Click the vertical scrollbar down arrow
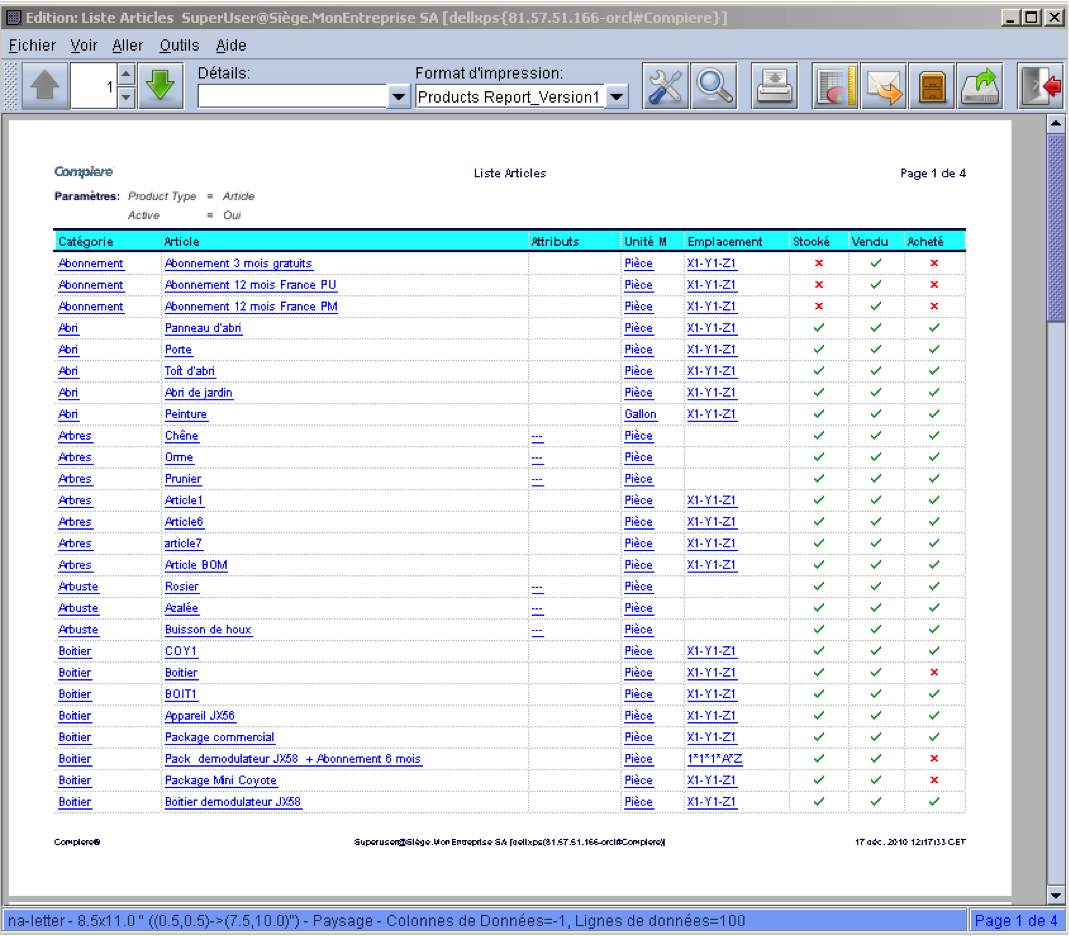 point(1055,894)
